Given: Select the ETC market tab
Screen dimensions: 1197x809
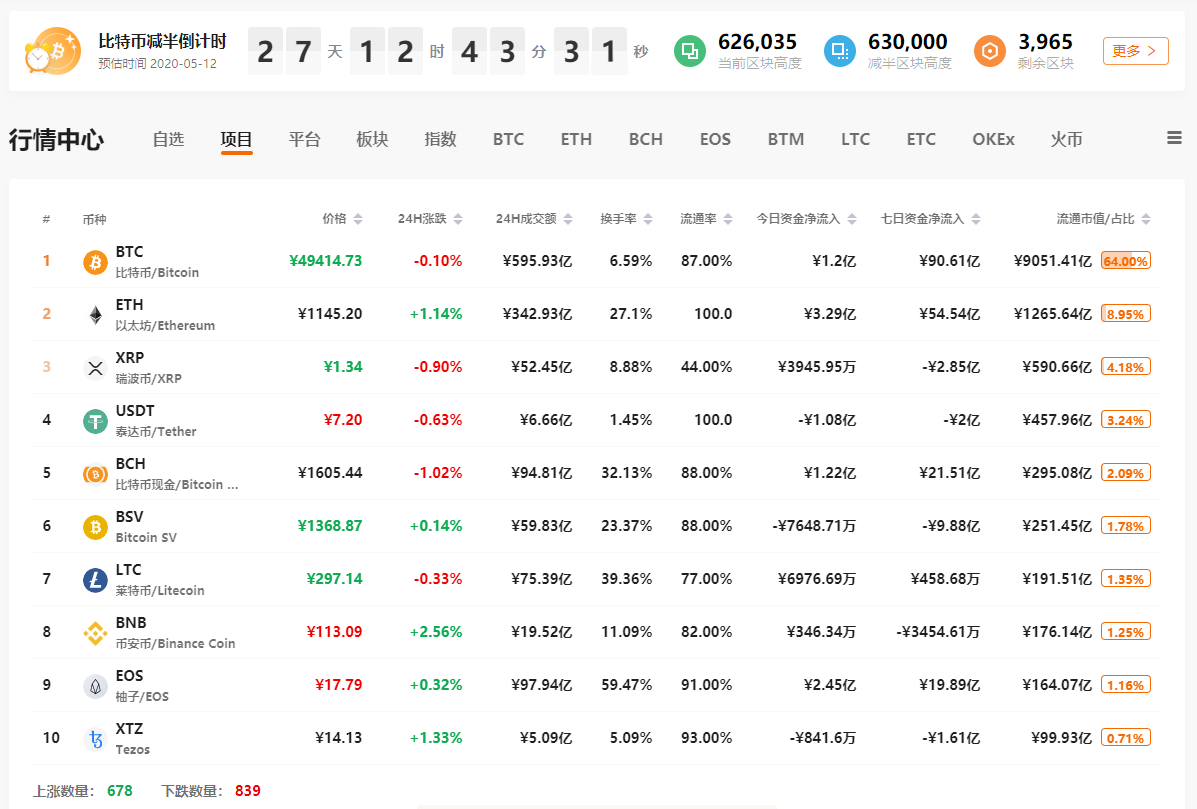Looking at the screenshot, I should click(x=921, y=139).
